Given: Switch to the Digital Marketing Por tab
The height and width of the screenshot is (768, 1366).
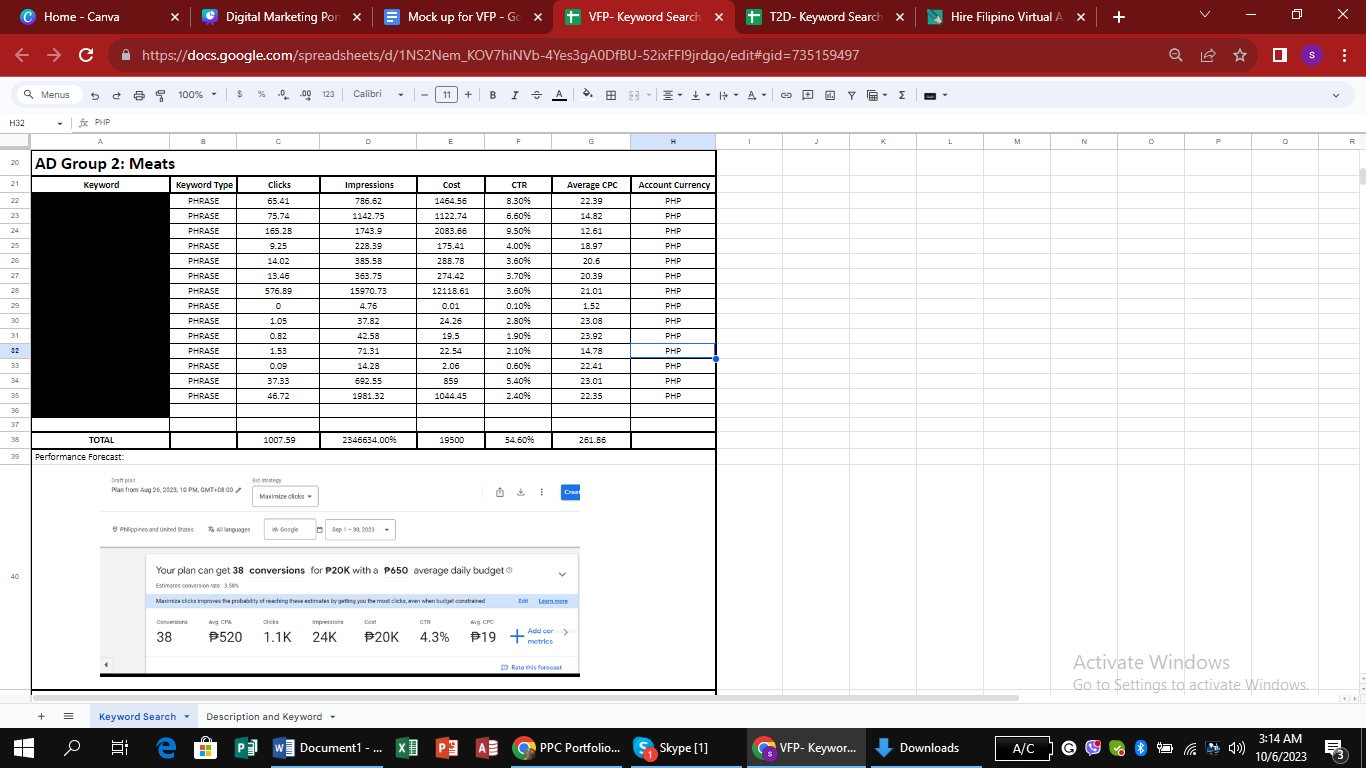Looking at the screenshot, I should pos(279,17).
